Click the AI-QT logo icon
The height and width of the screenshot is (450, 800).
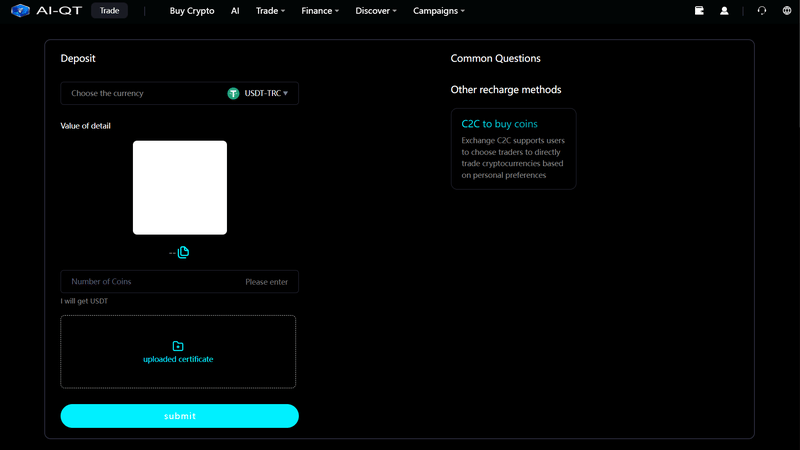point(20,10)
